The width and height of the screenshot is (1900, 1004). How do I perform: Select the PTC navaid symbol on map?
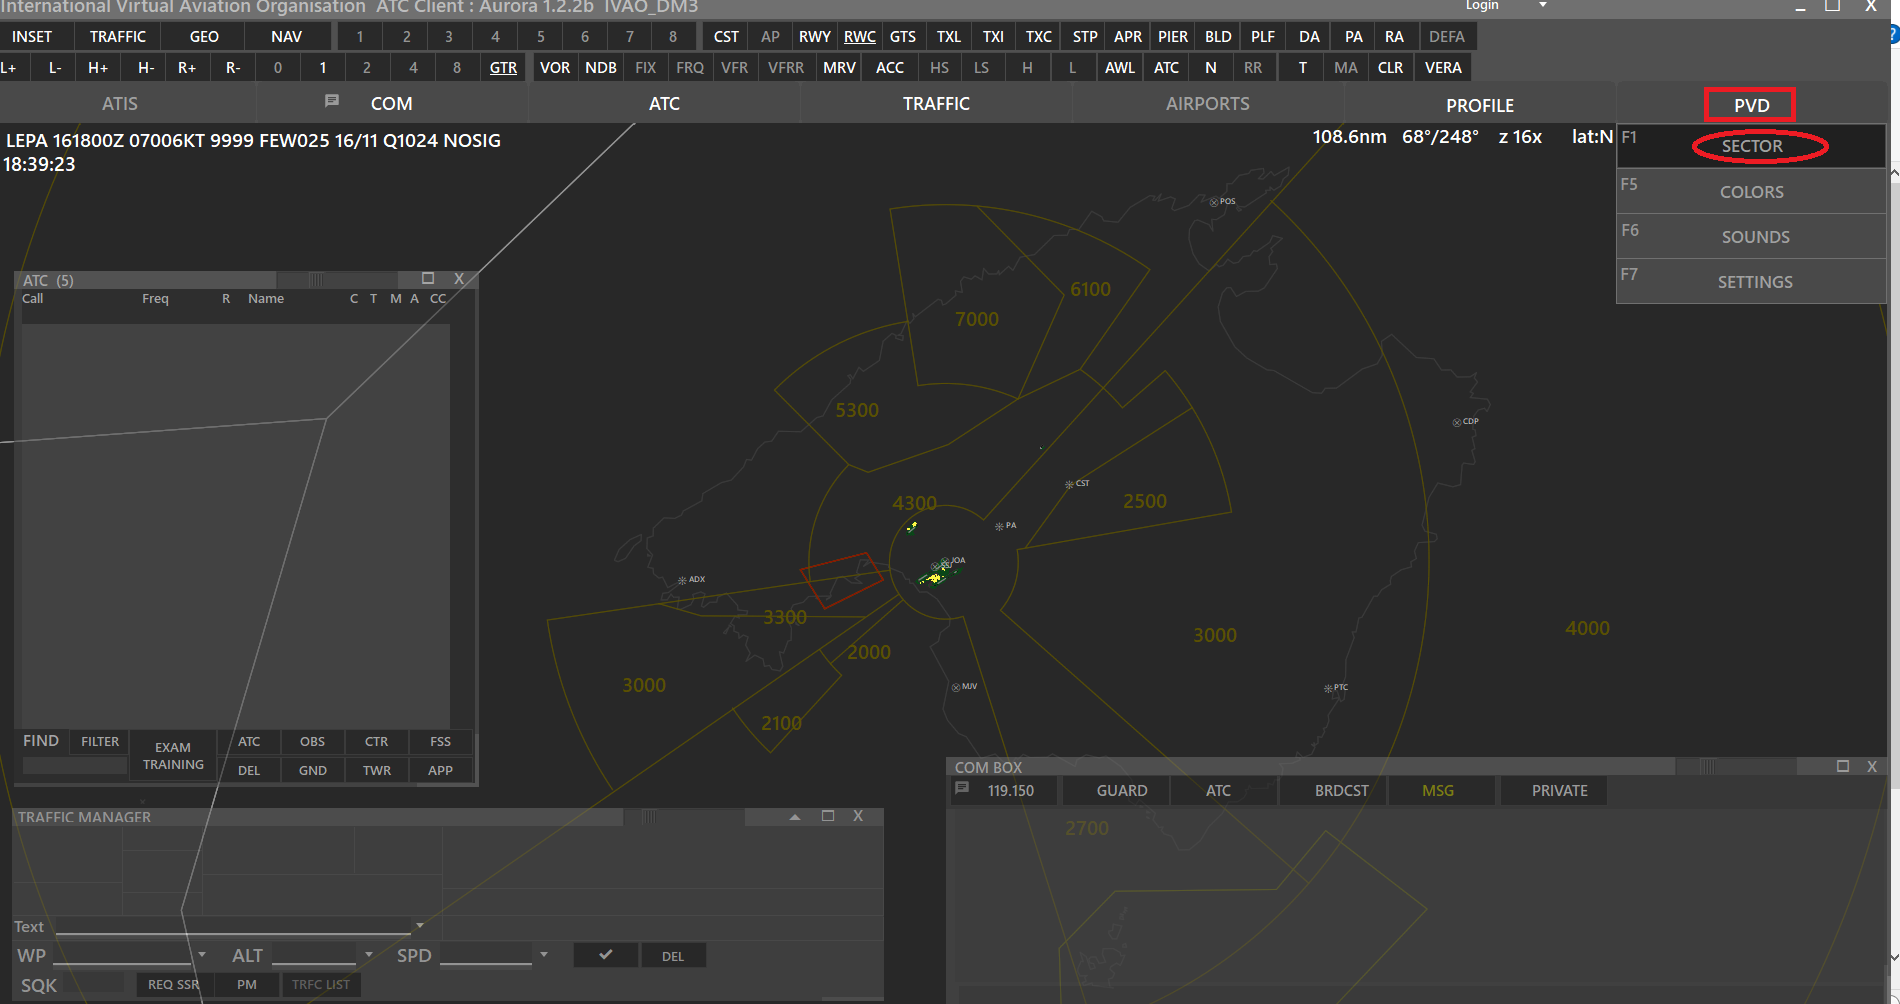1328,688
